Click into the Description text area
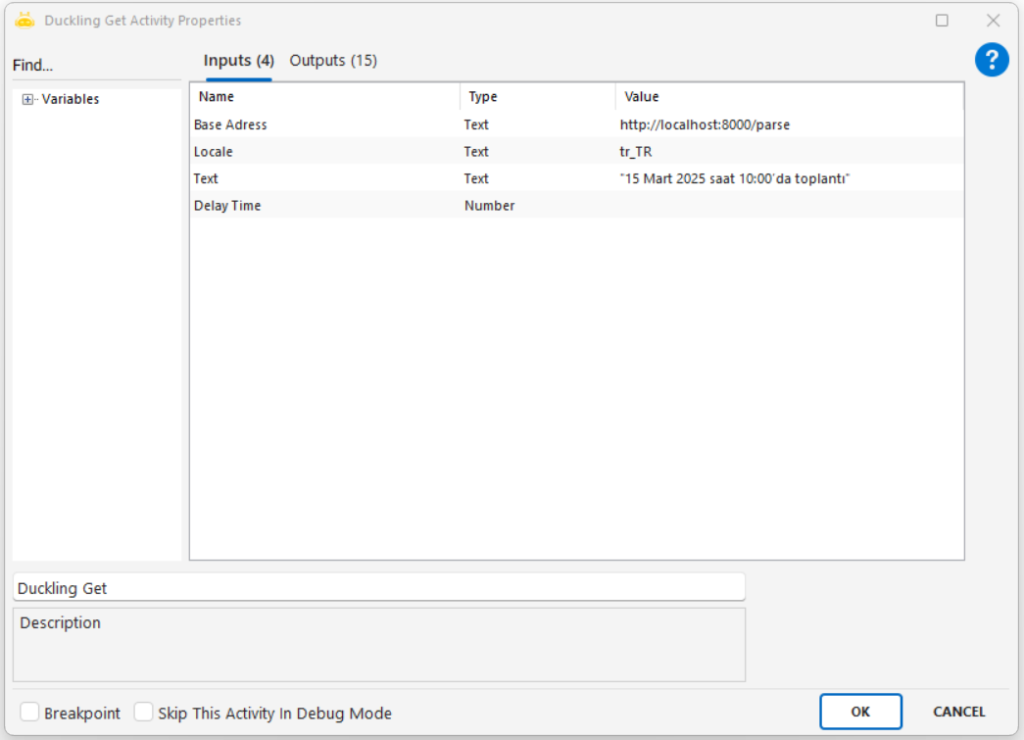This screenshot has height=740, width=1024. (x=378, y=645)
